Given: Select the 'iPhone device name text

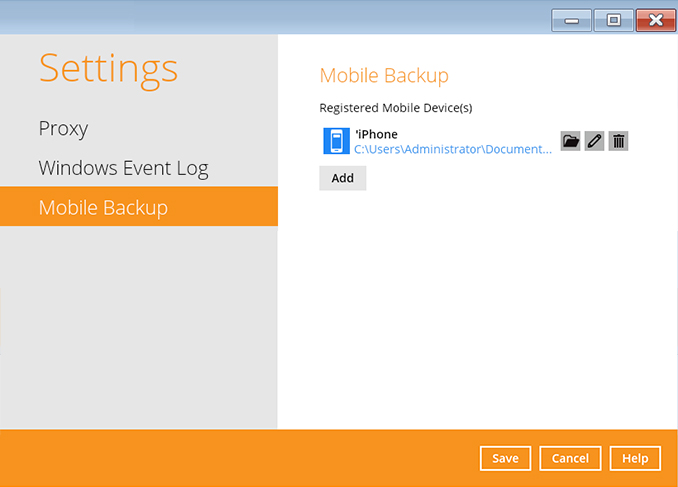Looking at the screenshot, I should [x=376, y=134].
